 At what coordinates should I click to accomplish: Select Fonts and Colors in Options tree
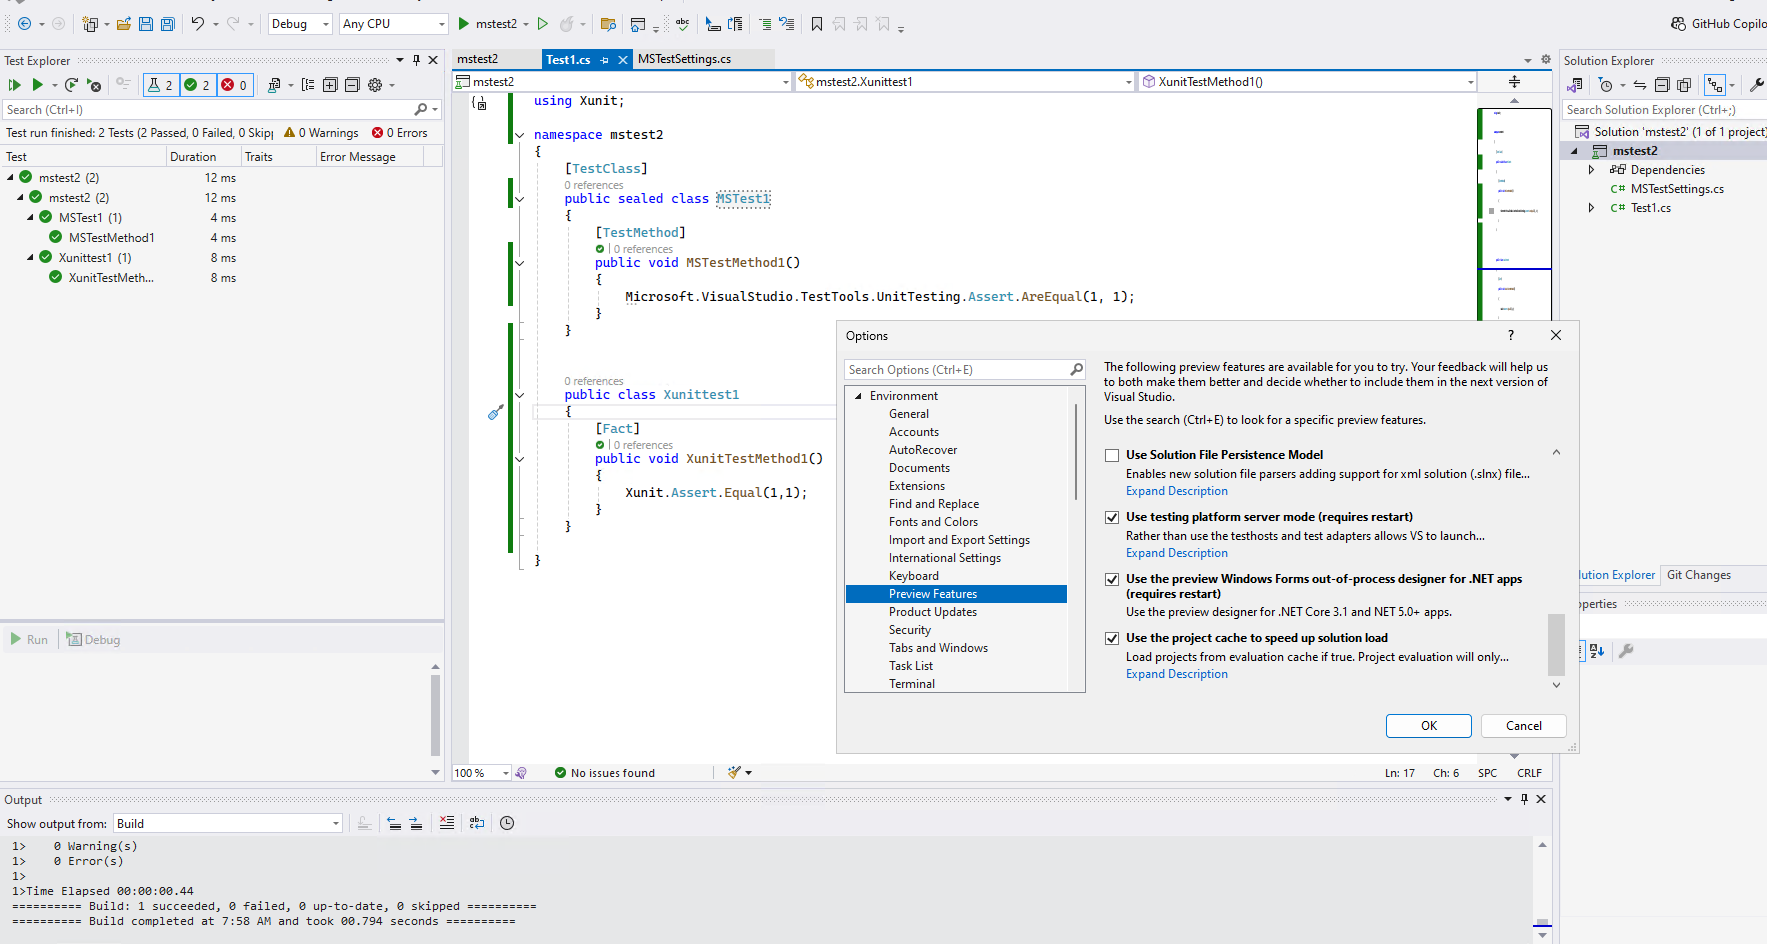(933, 522)
